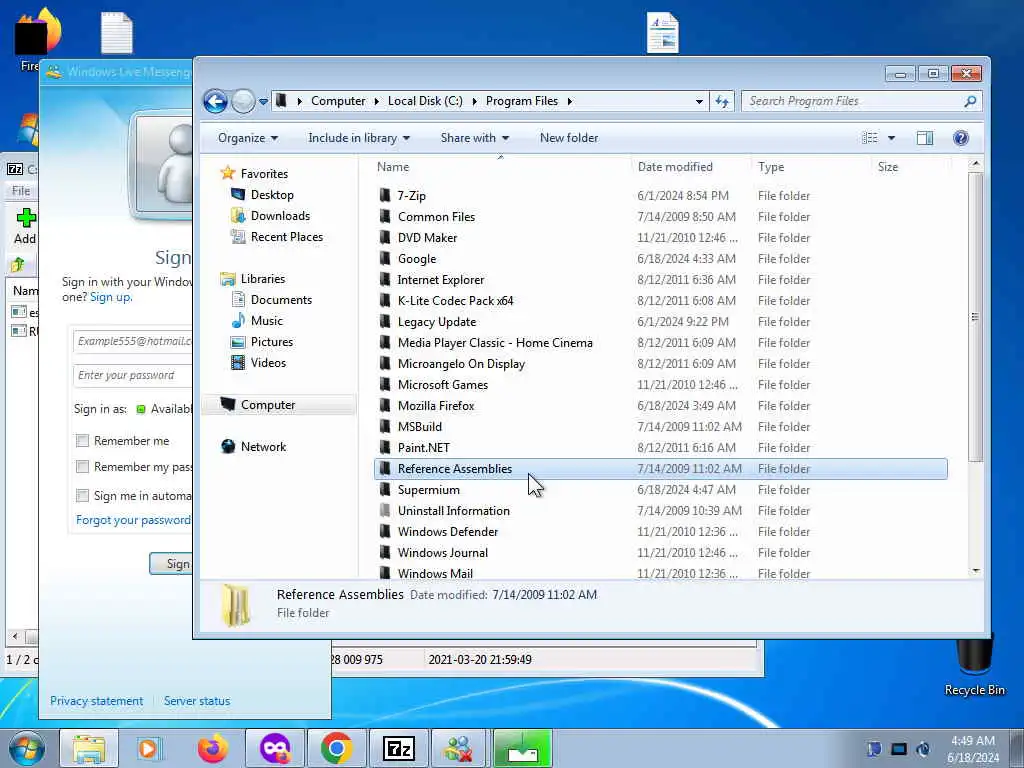The image size is (1024, 768).
Task: Open File menu in 7-Zip window
Action: pyautogui.click(x=21, y=191)
